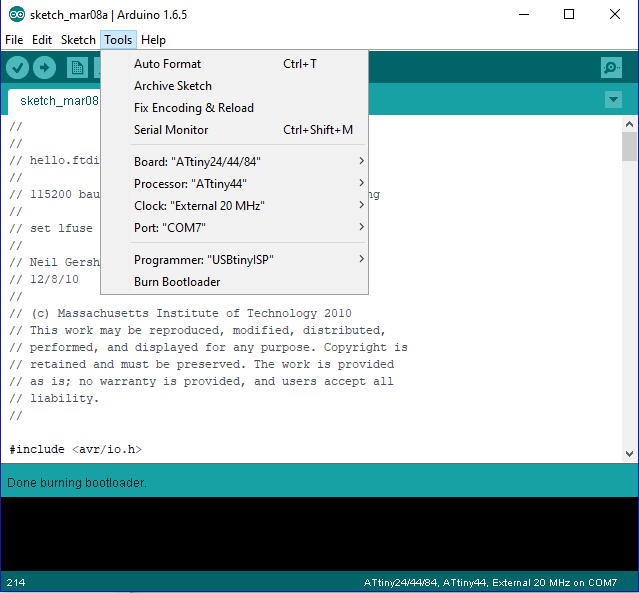Click the editor scroll down arrow
The height and width of the screenshot is (593, 639).
click(x=629, y=454)
